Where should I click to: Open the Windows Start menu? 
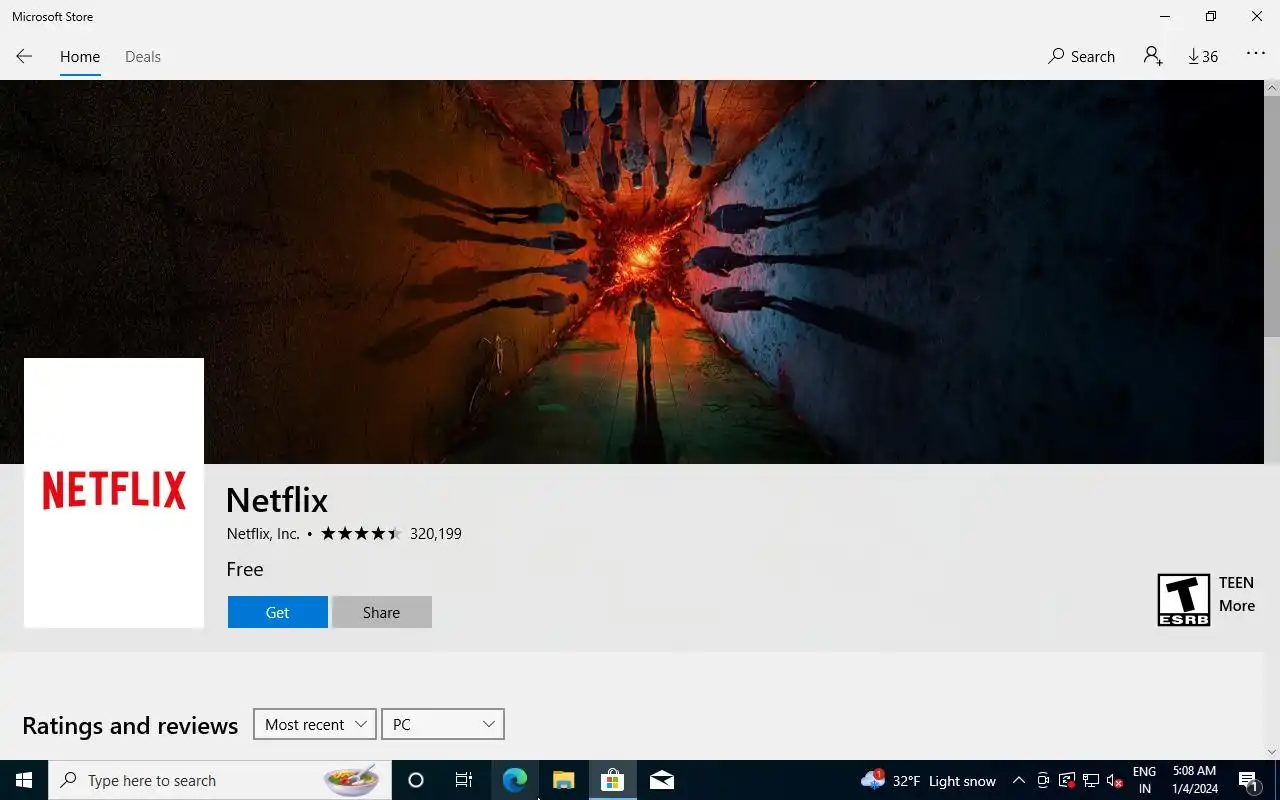click(x=24, y=780)
